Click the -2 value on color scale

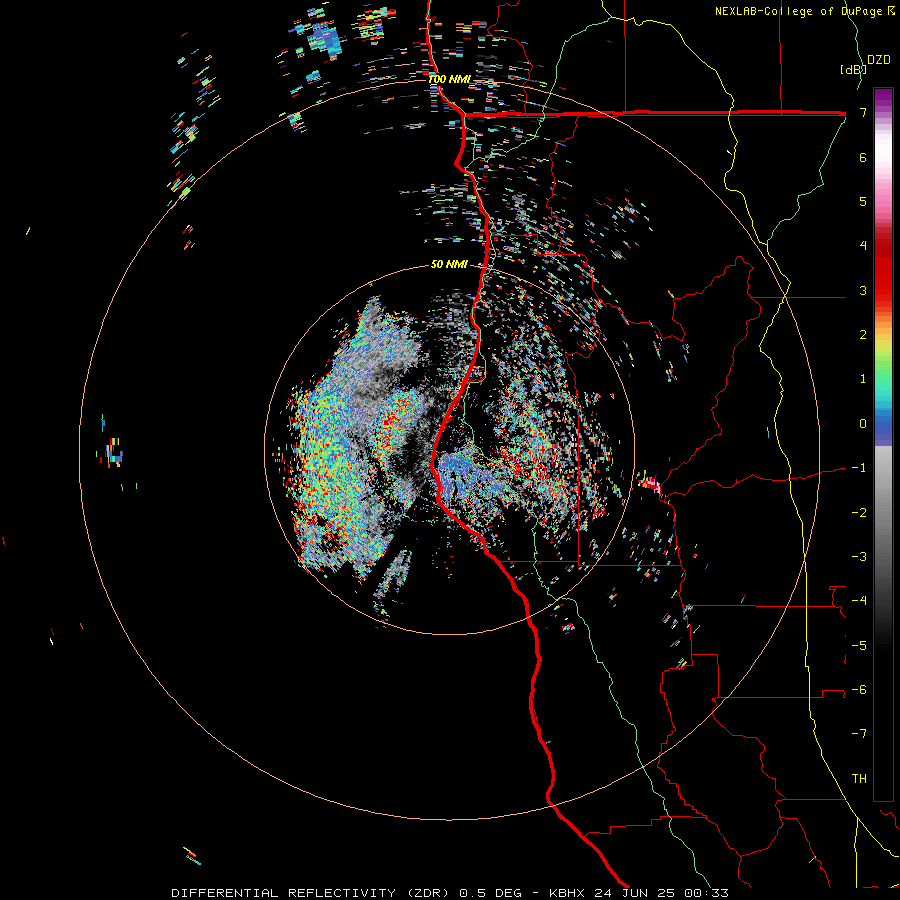pos(859,513)
